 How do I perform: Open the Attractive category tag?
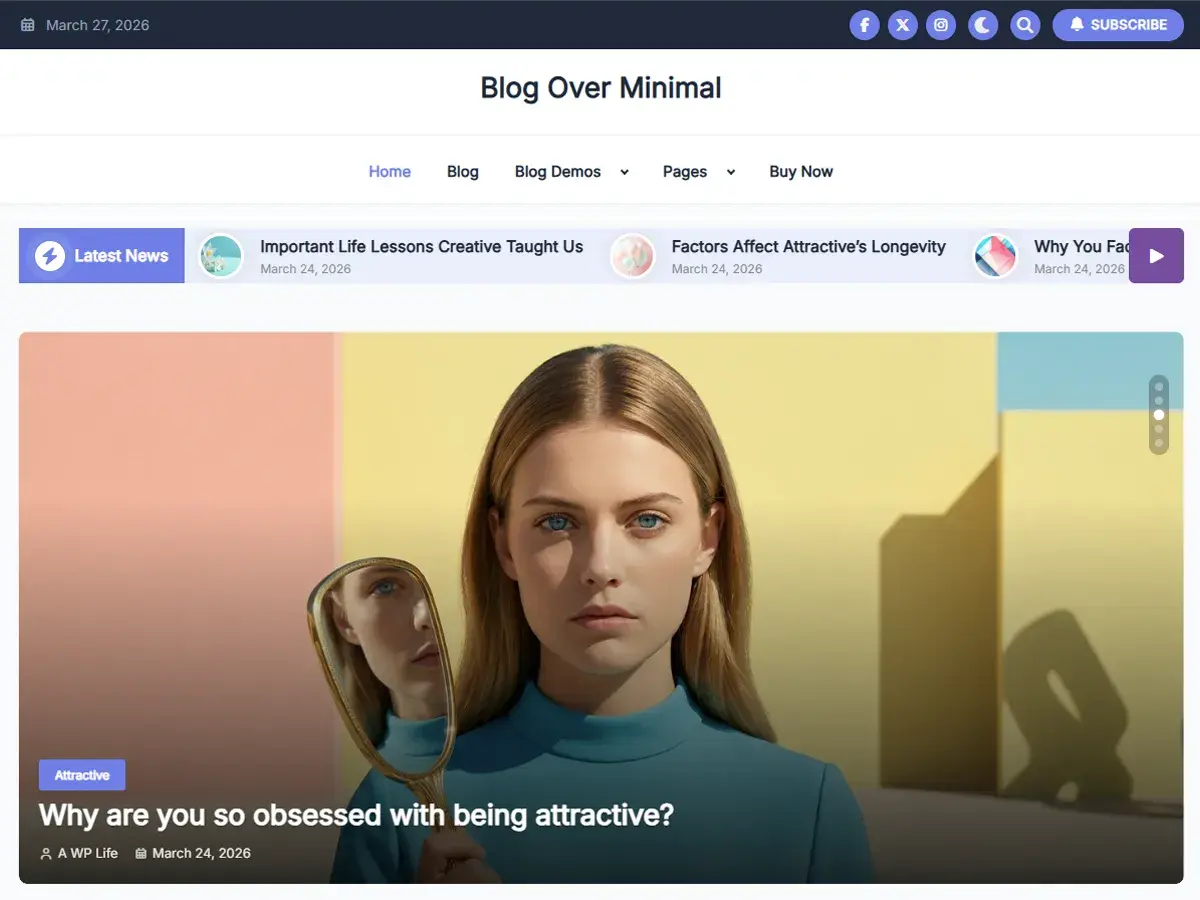tap(82, 775)
